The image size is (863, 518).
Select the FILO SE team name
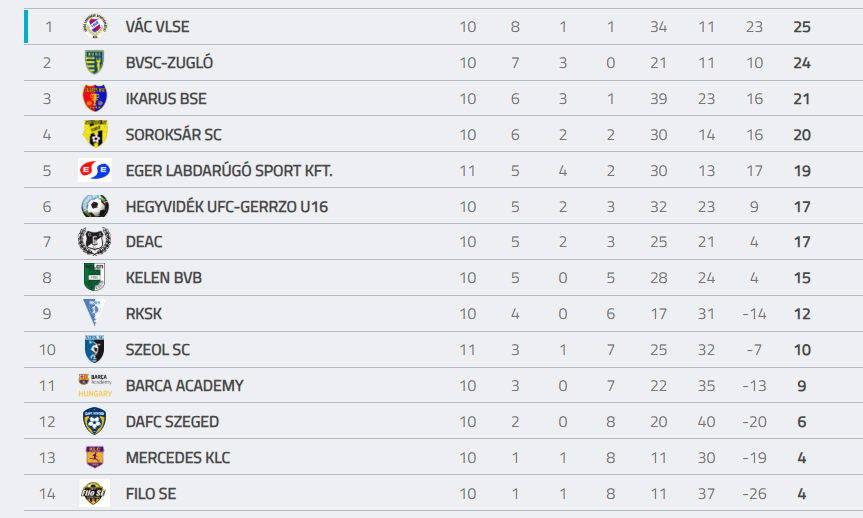pos(151,494)
